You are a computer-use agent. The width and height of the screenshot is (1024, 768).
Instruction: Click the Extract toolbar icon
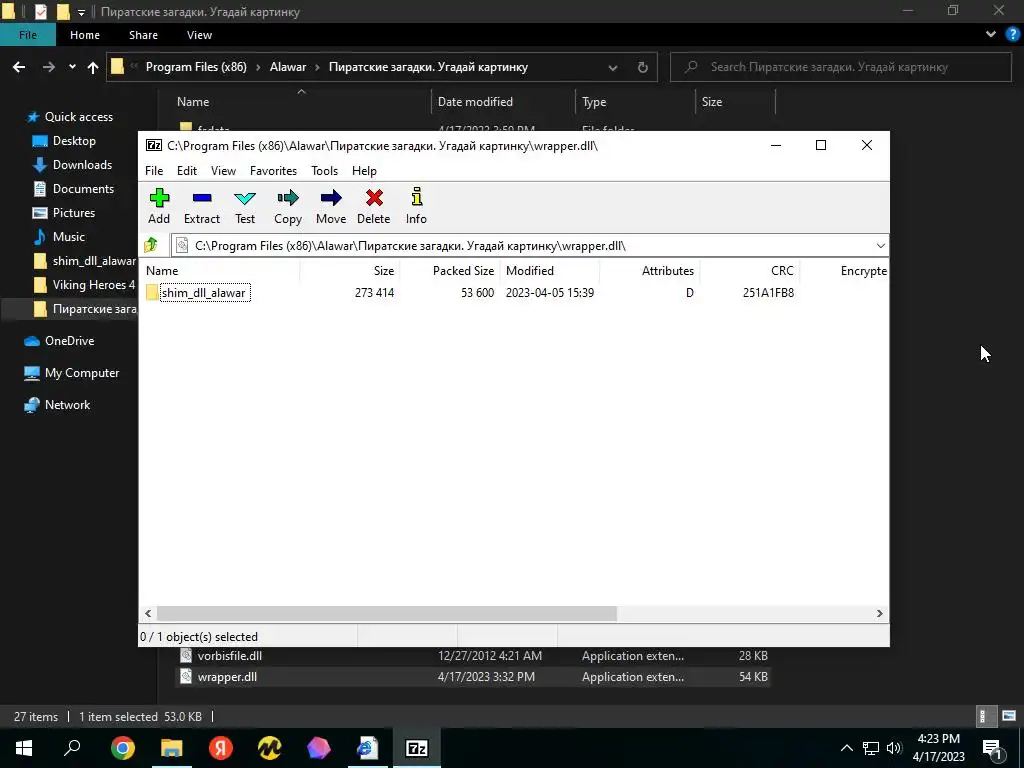202,206
